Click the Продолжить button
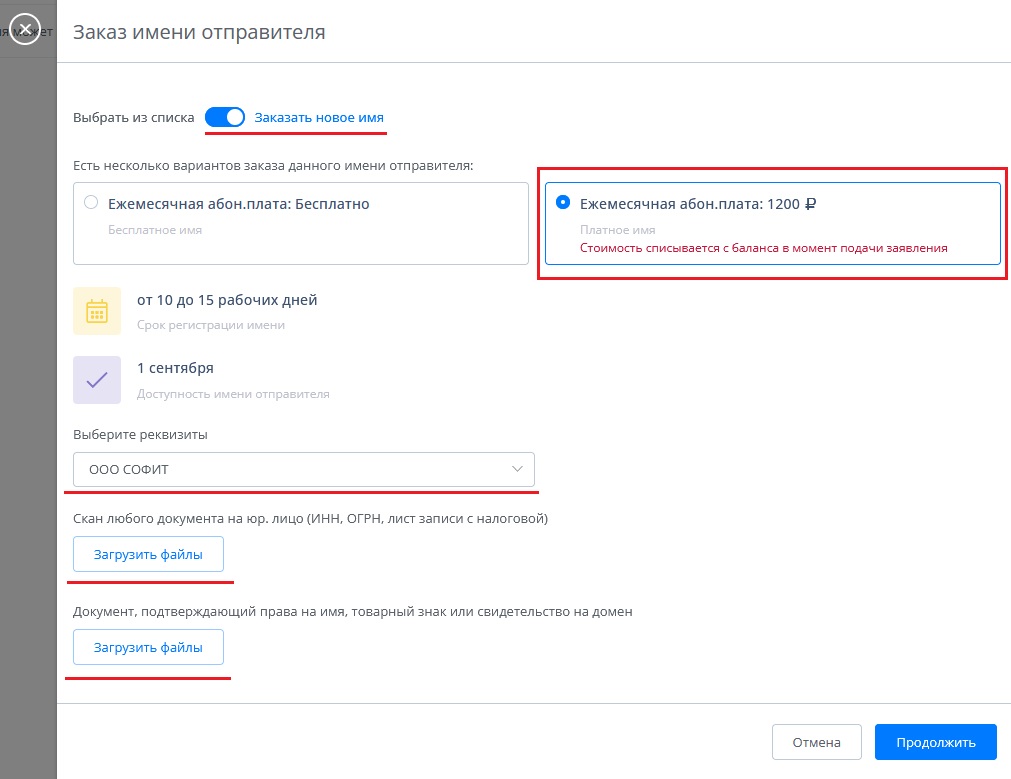The height and width of the screenshot is (779, 1011). [936, 742]
